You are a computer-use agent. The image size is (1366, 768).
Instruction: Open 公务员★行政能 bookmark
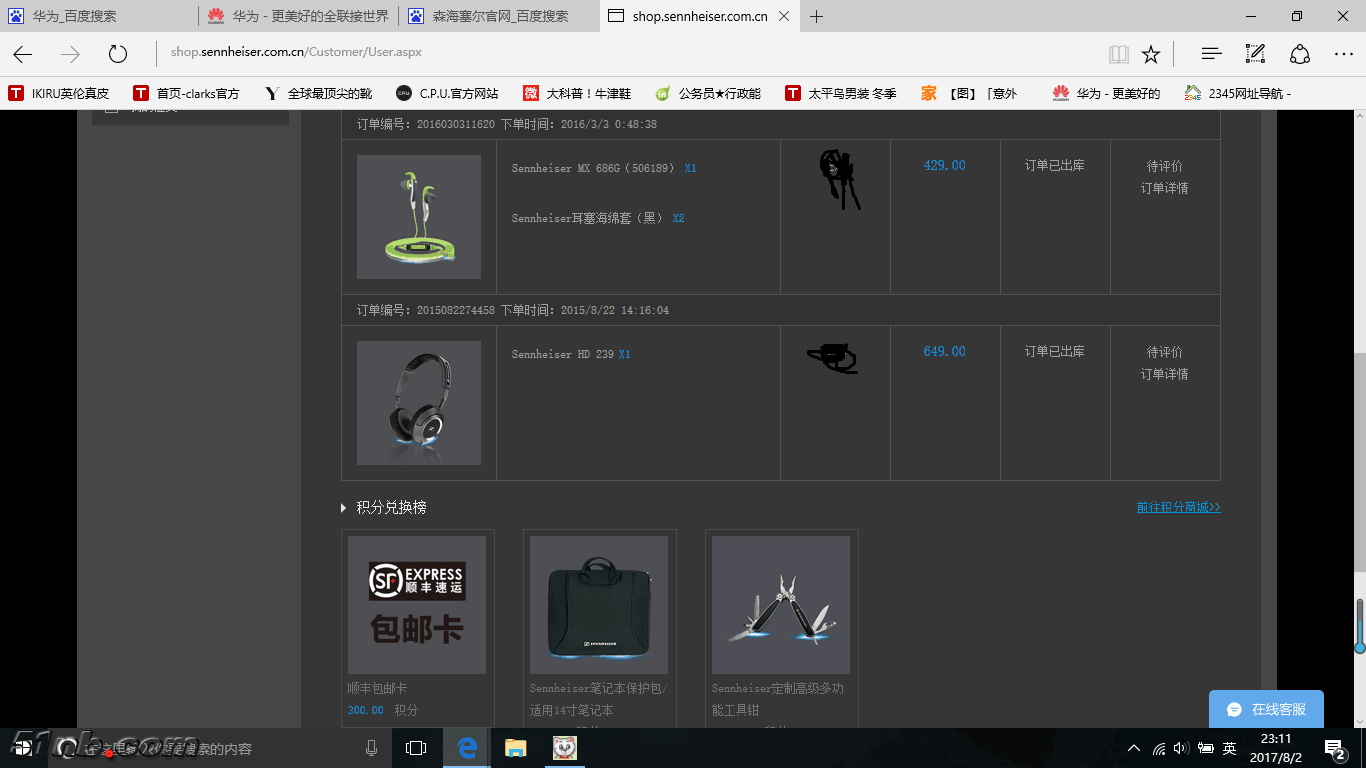[x=708, y=93]
